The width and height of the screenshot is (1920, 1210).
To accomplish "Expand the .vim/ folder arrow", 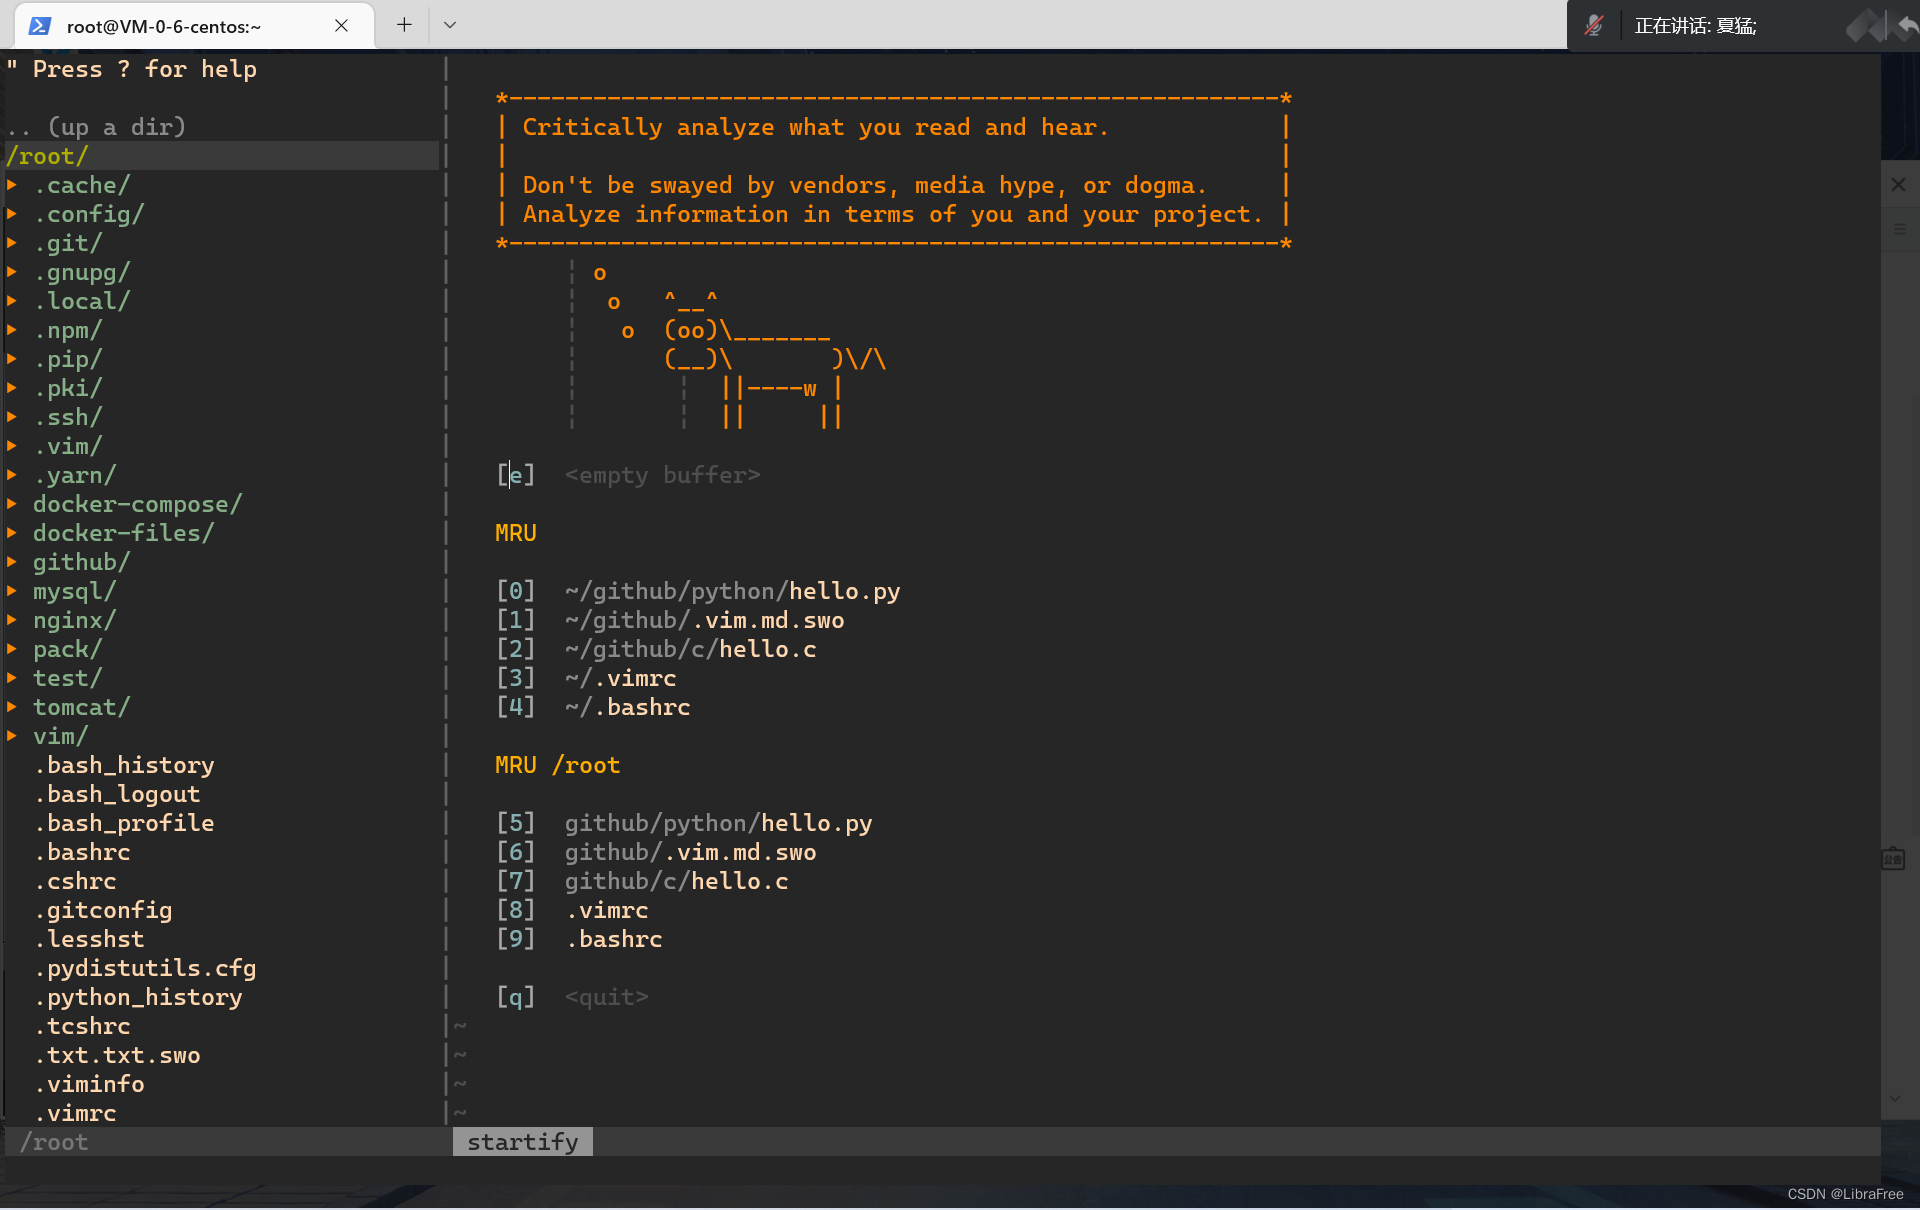I will tap(12, 446).
